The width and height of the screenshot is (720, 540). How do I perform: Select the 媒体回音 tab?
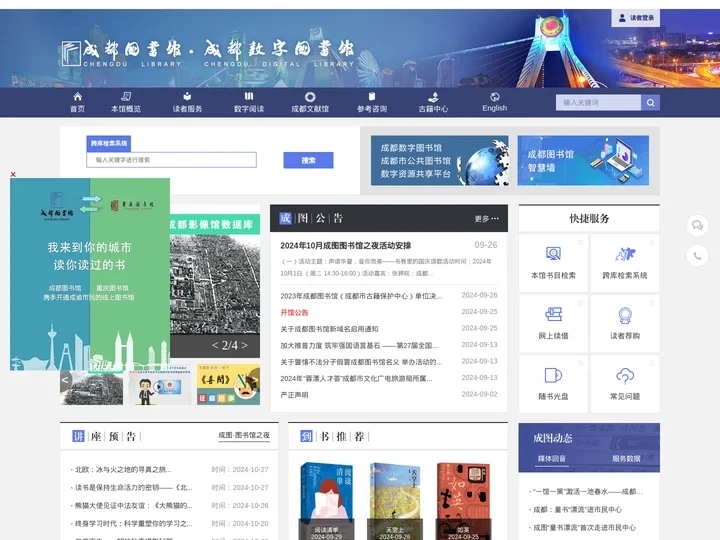tap(551, 458)
